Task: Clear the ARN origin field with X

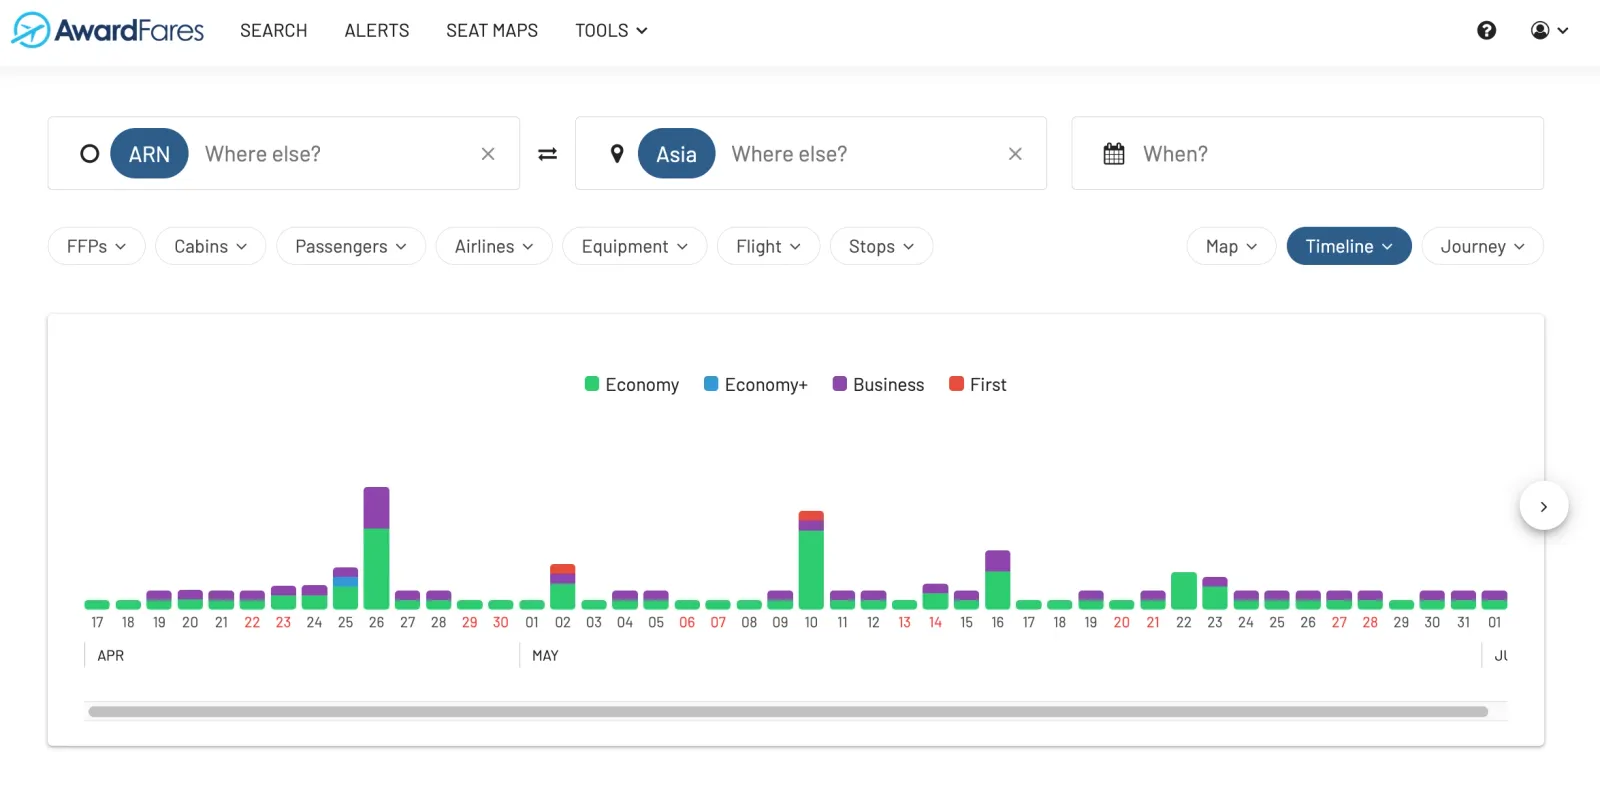Action: coord(488,154)
